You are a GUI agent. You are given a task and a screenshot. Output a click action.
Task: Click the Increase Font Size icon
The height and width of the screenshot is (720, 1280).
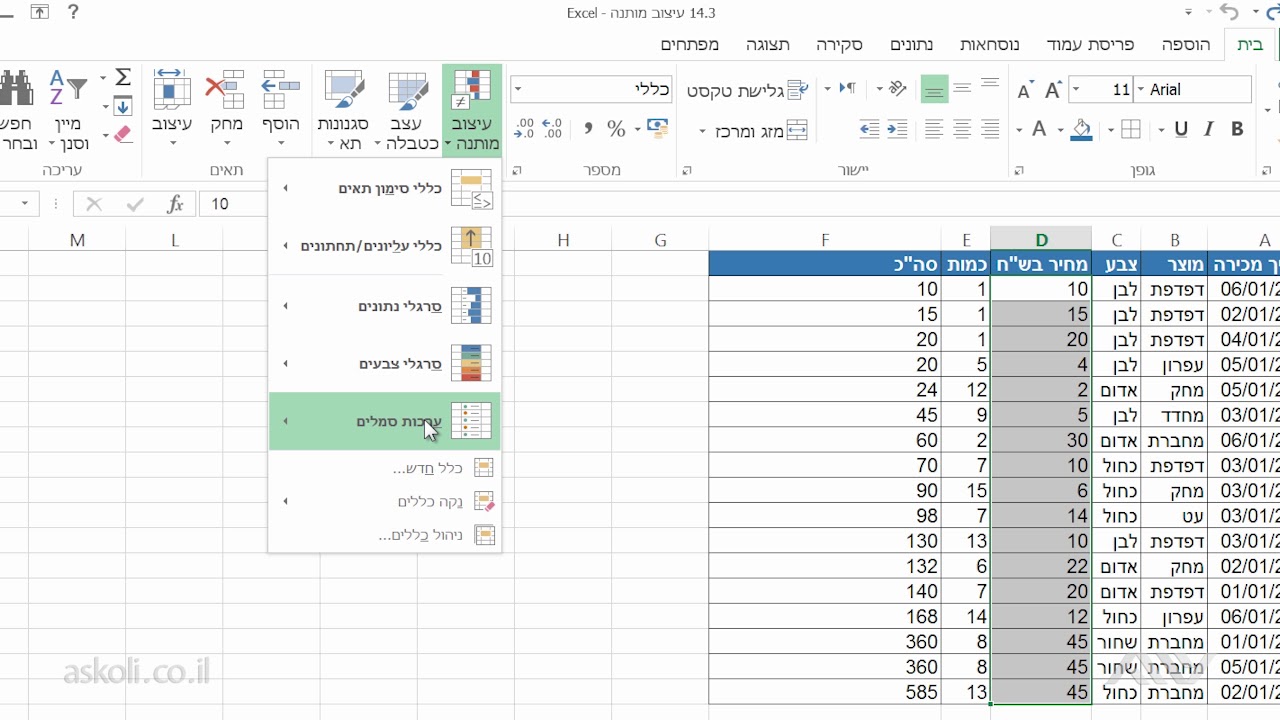point(1053,90)
